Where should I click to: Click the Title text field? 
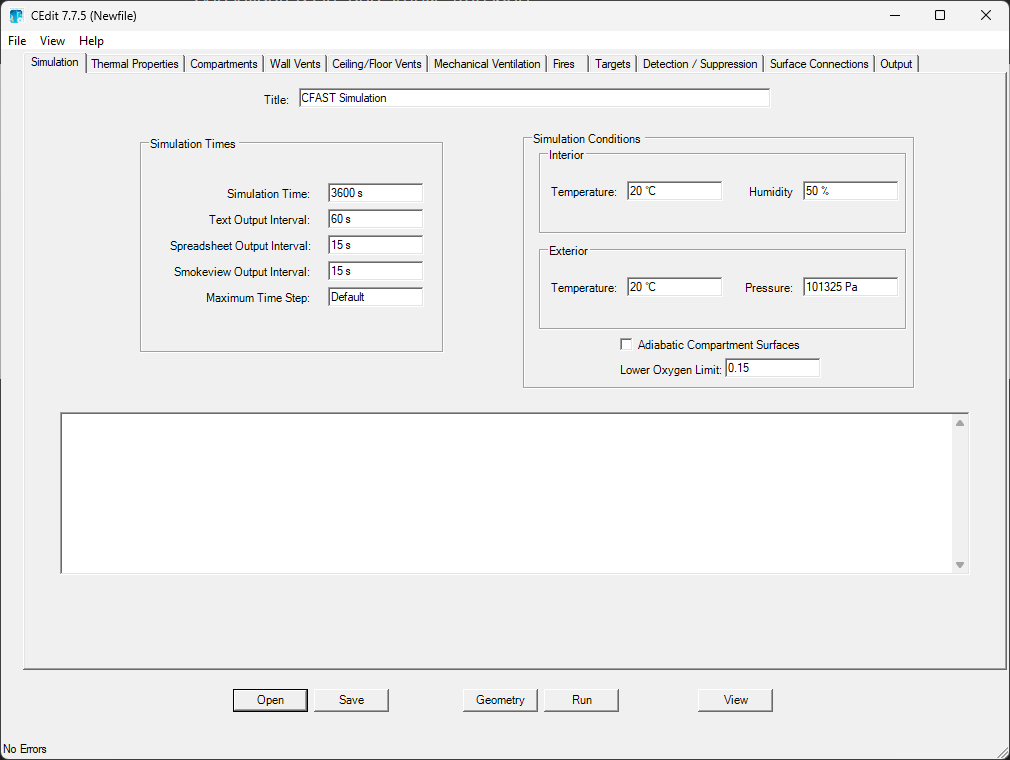click(534, 98)
